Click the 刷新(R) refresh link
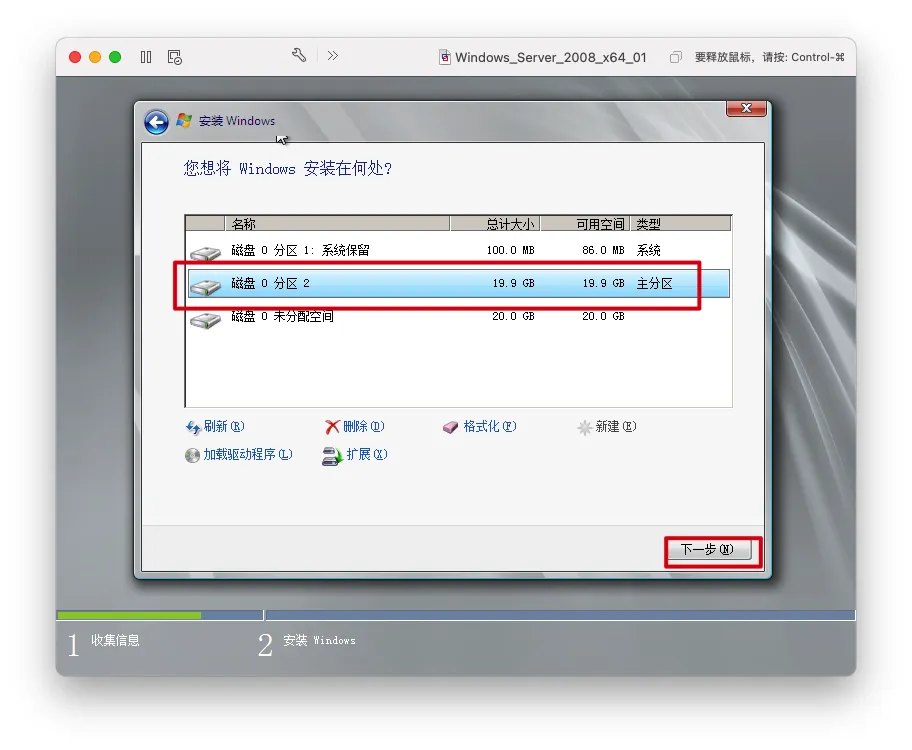Screen dimensions: 912x750 [x=224, y=426]
